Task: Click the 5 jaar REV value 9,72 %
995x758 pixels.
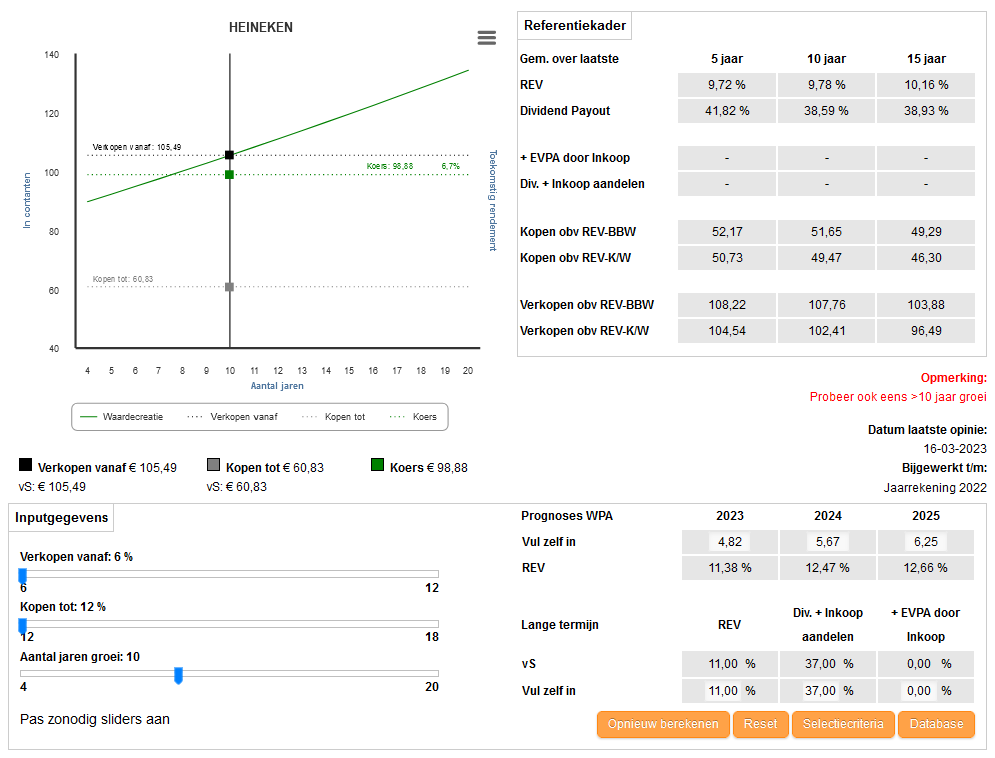Action: click(x=727, y=85)
